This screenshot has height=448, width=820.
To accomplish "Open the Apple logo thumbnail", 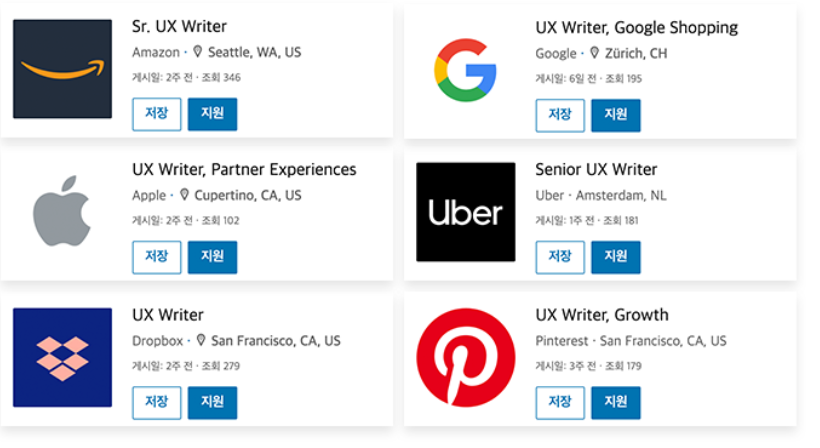I will (62, 211).
